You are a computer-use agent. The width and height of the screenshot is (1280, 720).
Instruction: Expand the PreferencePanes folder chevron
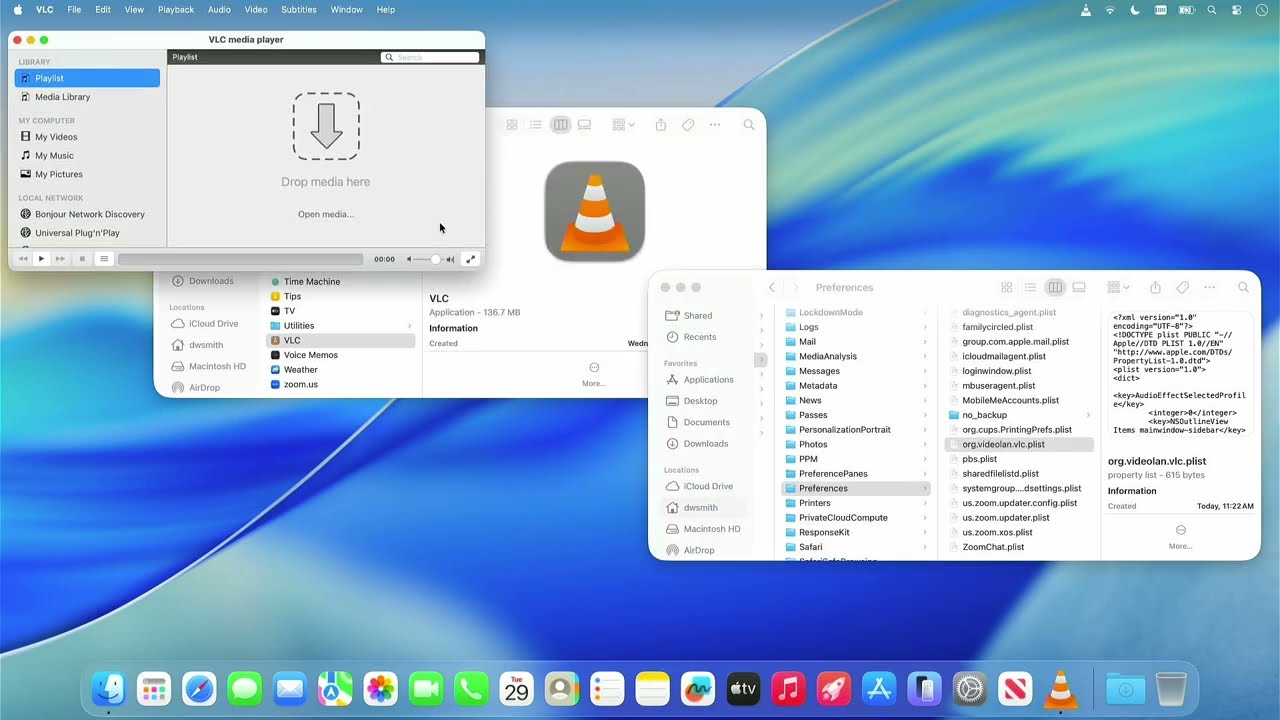click(x=924, y=474)
